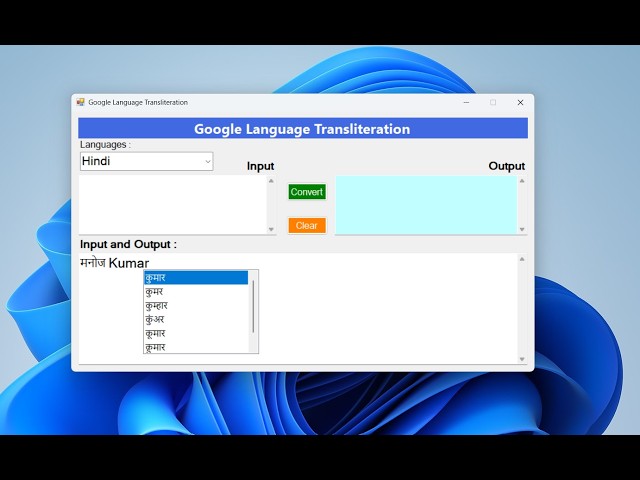640x480 pixels.
Task: Click the 'Languages :' label
Action: [105, 144]
